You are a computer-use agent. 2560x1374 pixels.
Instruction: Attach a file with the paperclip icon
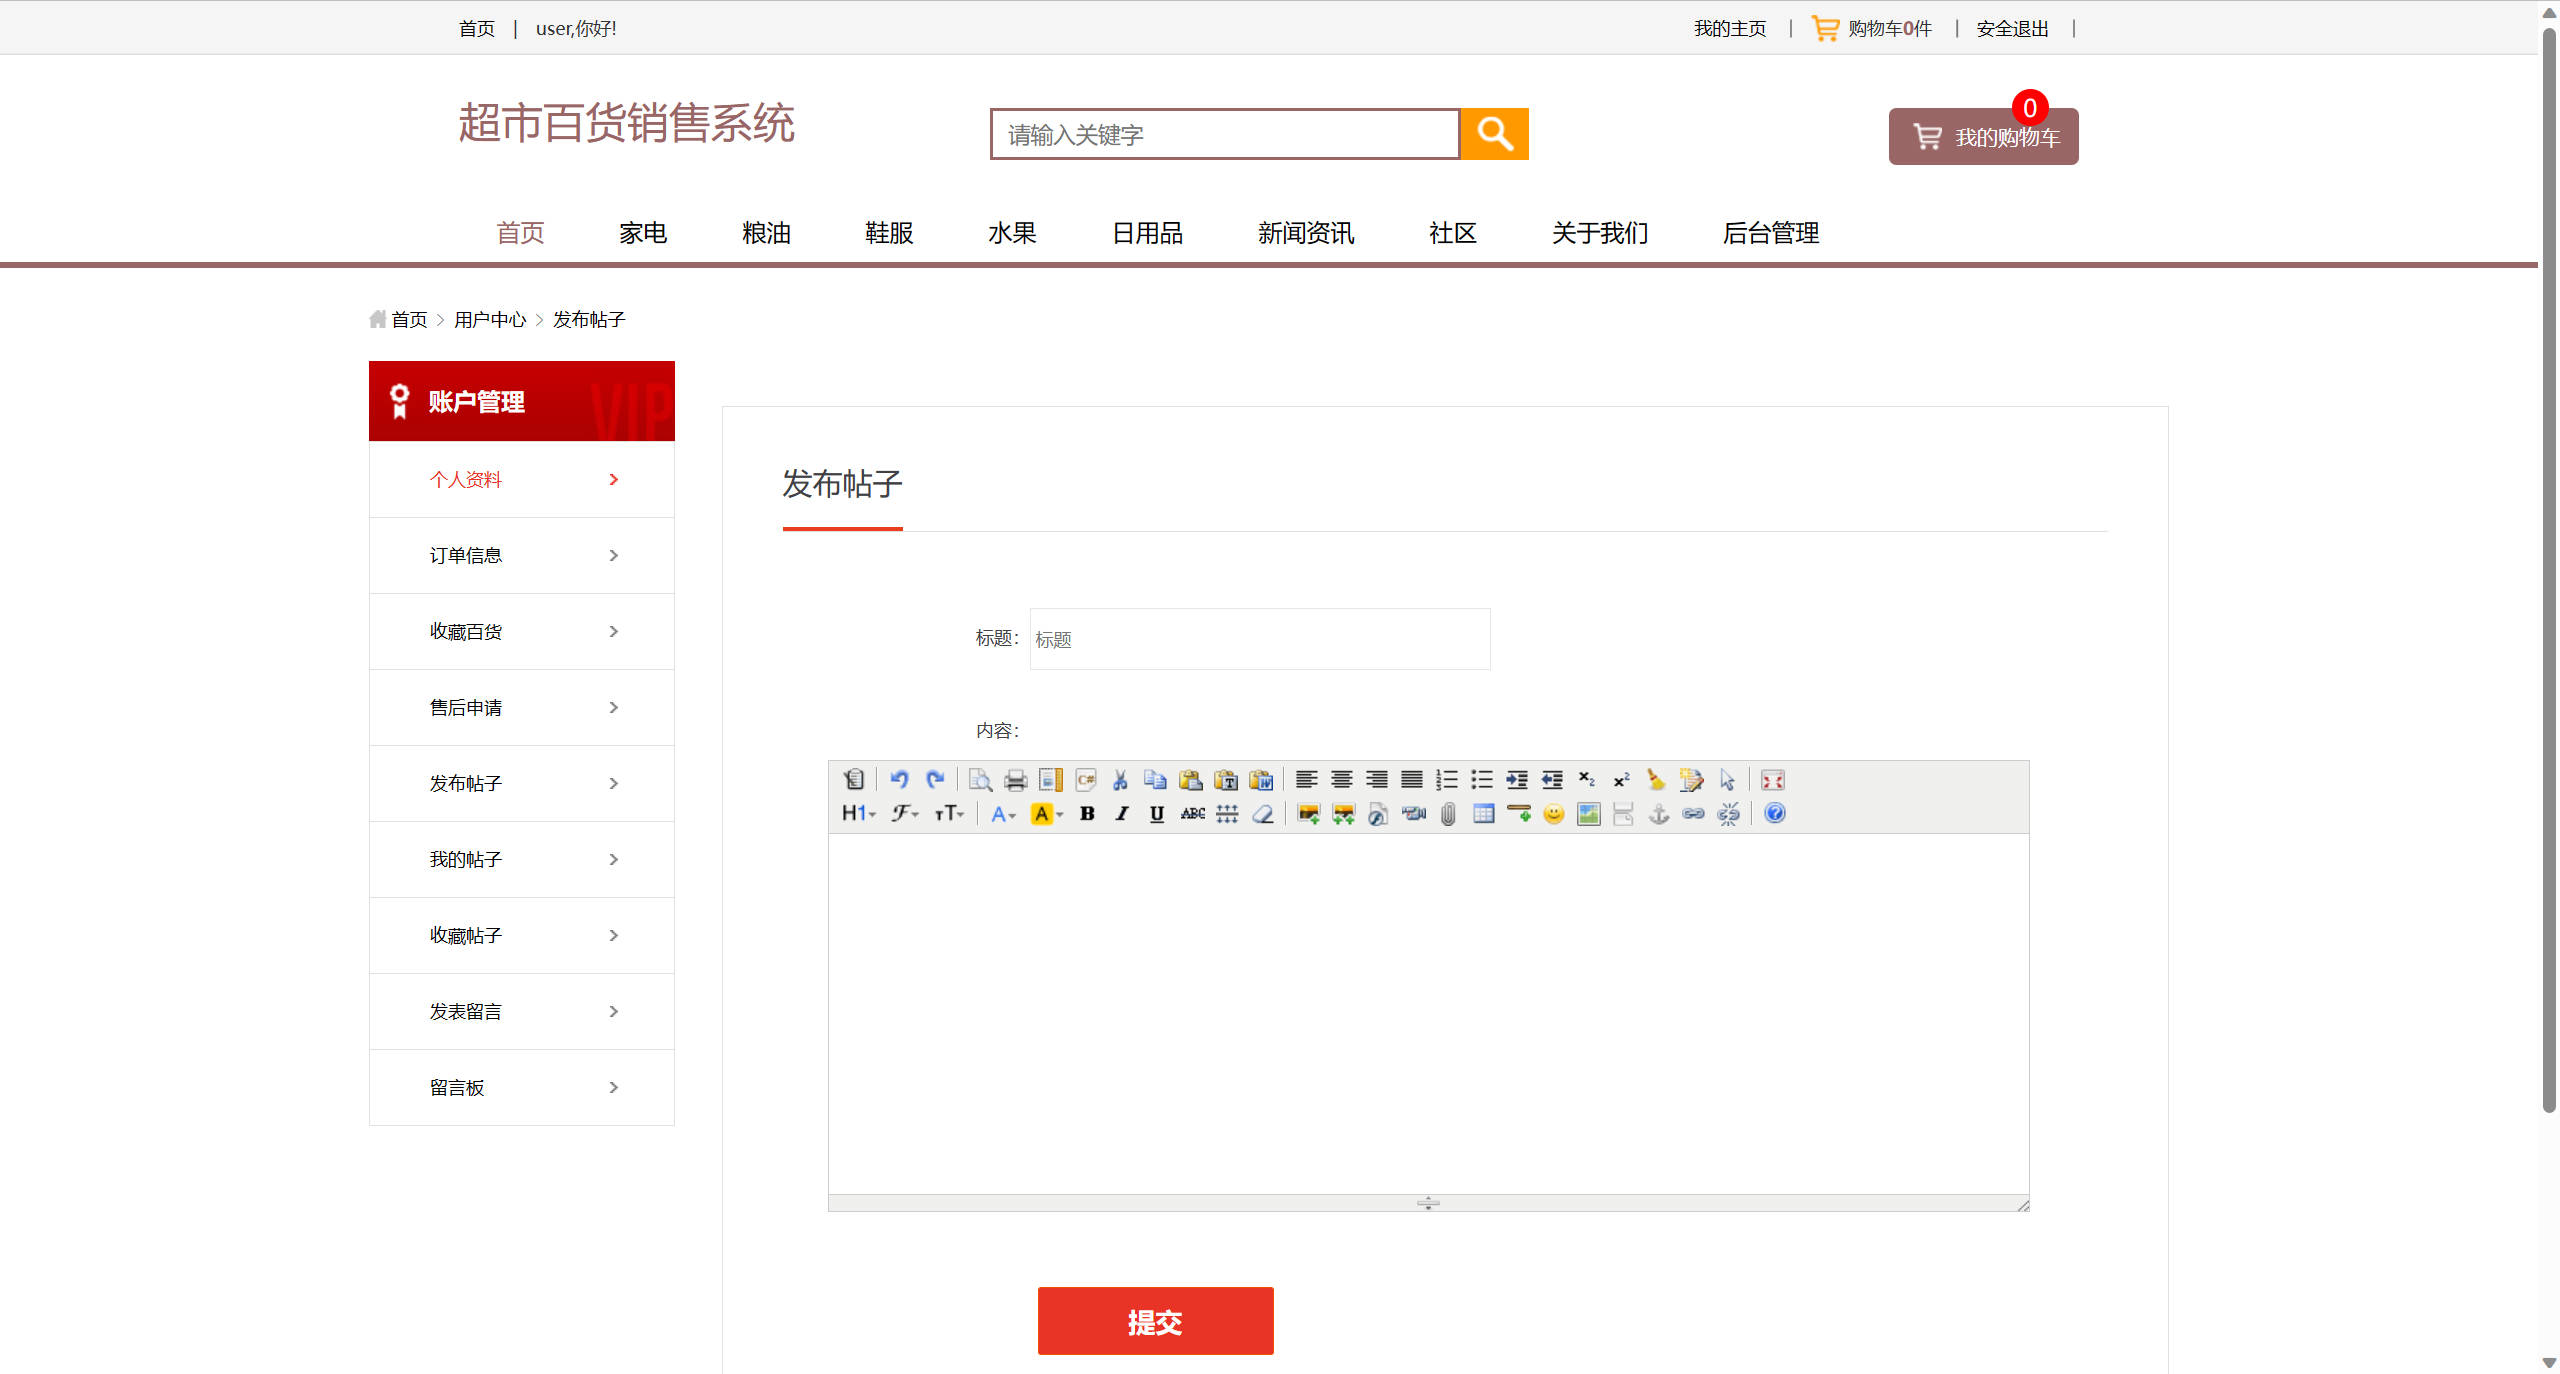(x=1449, y=813)
